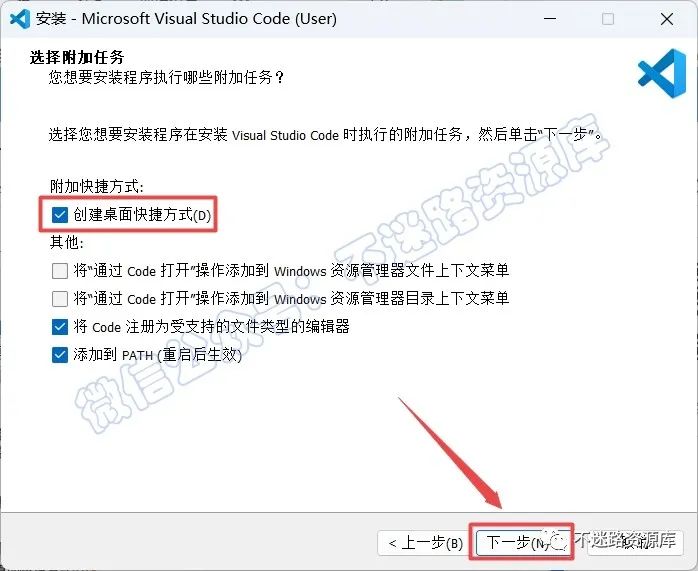This screenshot has width=698, height=571.
Task: Uncheck register Code as editor for supported file types
Action: point(60,327)
